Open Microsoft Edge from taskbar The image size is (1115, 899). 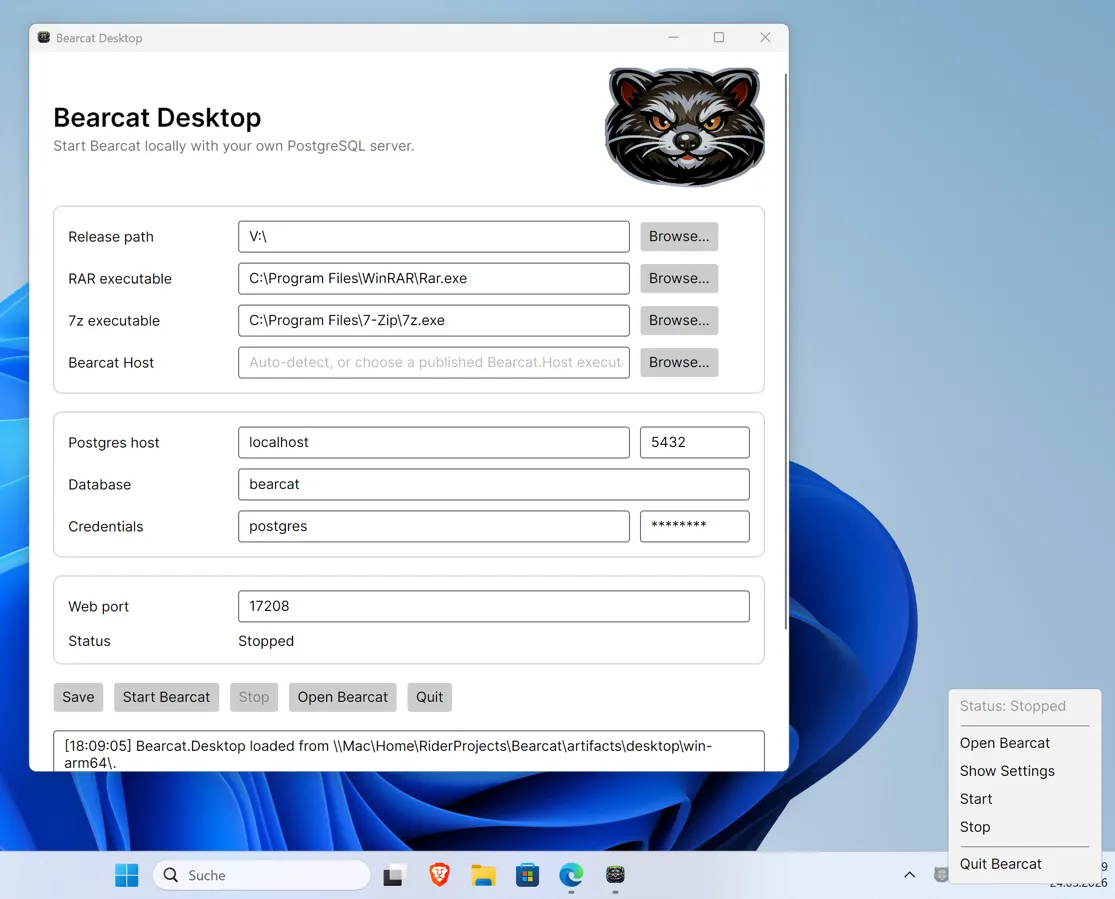tap(571, 875)
